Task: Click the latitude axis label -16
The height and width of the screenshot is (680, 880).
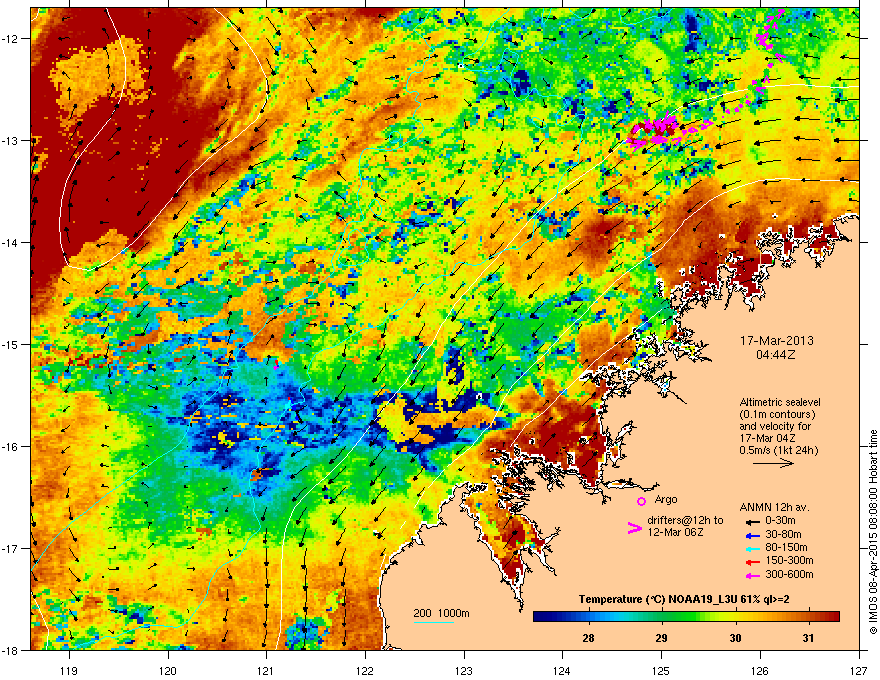Action: tap(10, 447)
